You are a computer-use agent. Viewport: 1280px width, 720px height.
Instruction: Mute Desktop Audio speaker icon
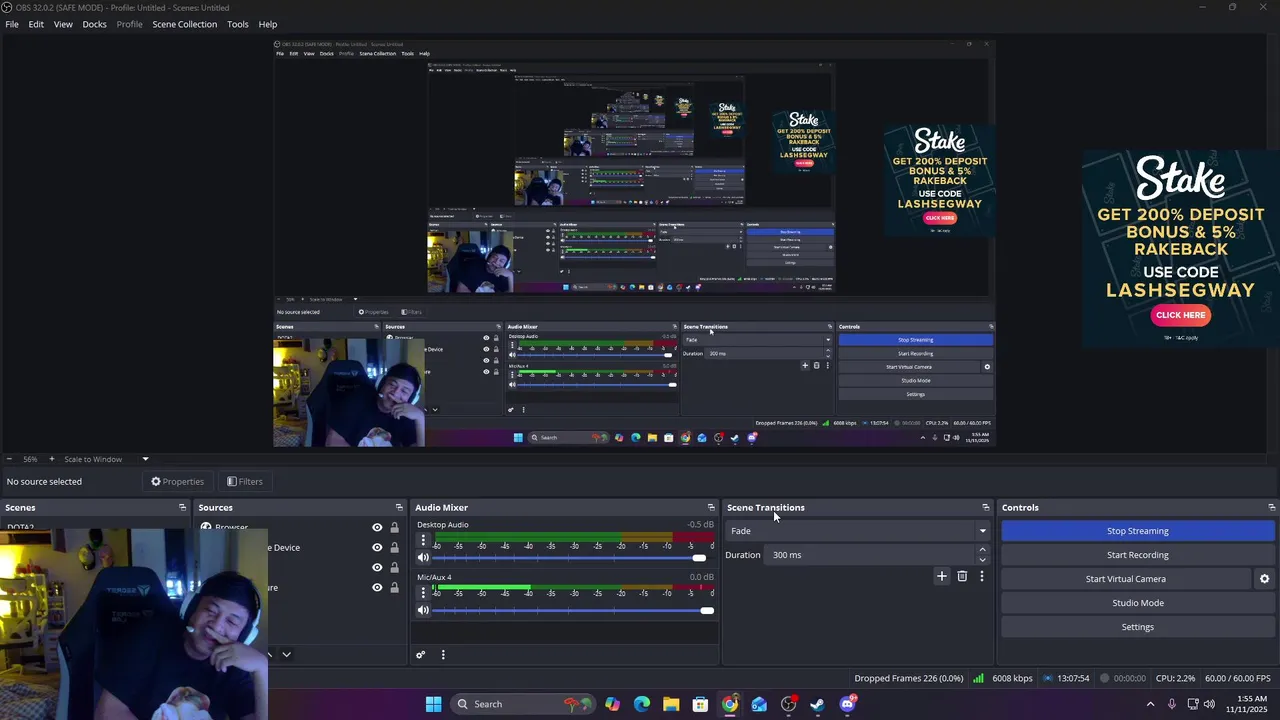click(423, 558)
